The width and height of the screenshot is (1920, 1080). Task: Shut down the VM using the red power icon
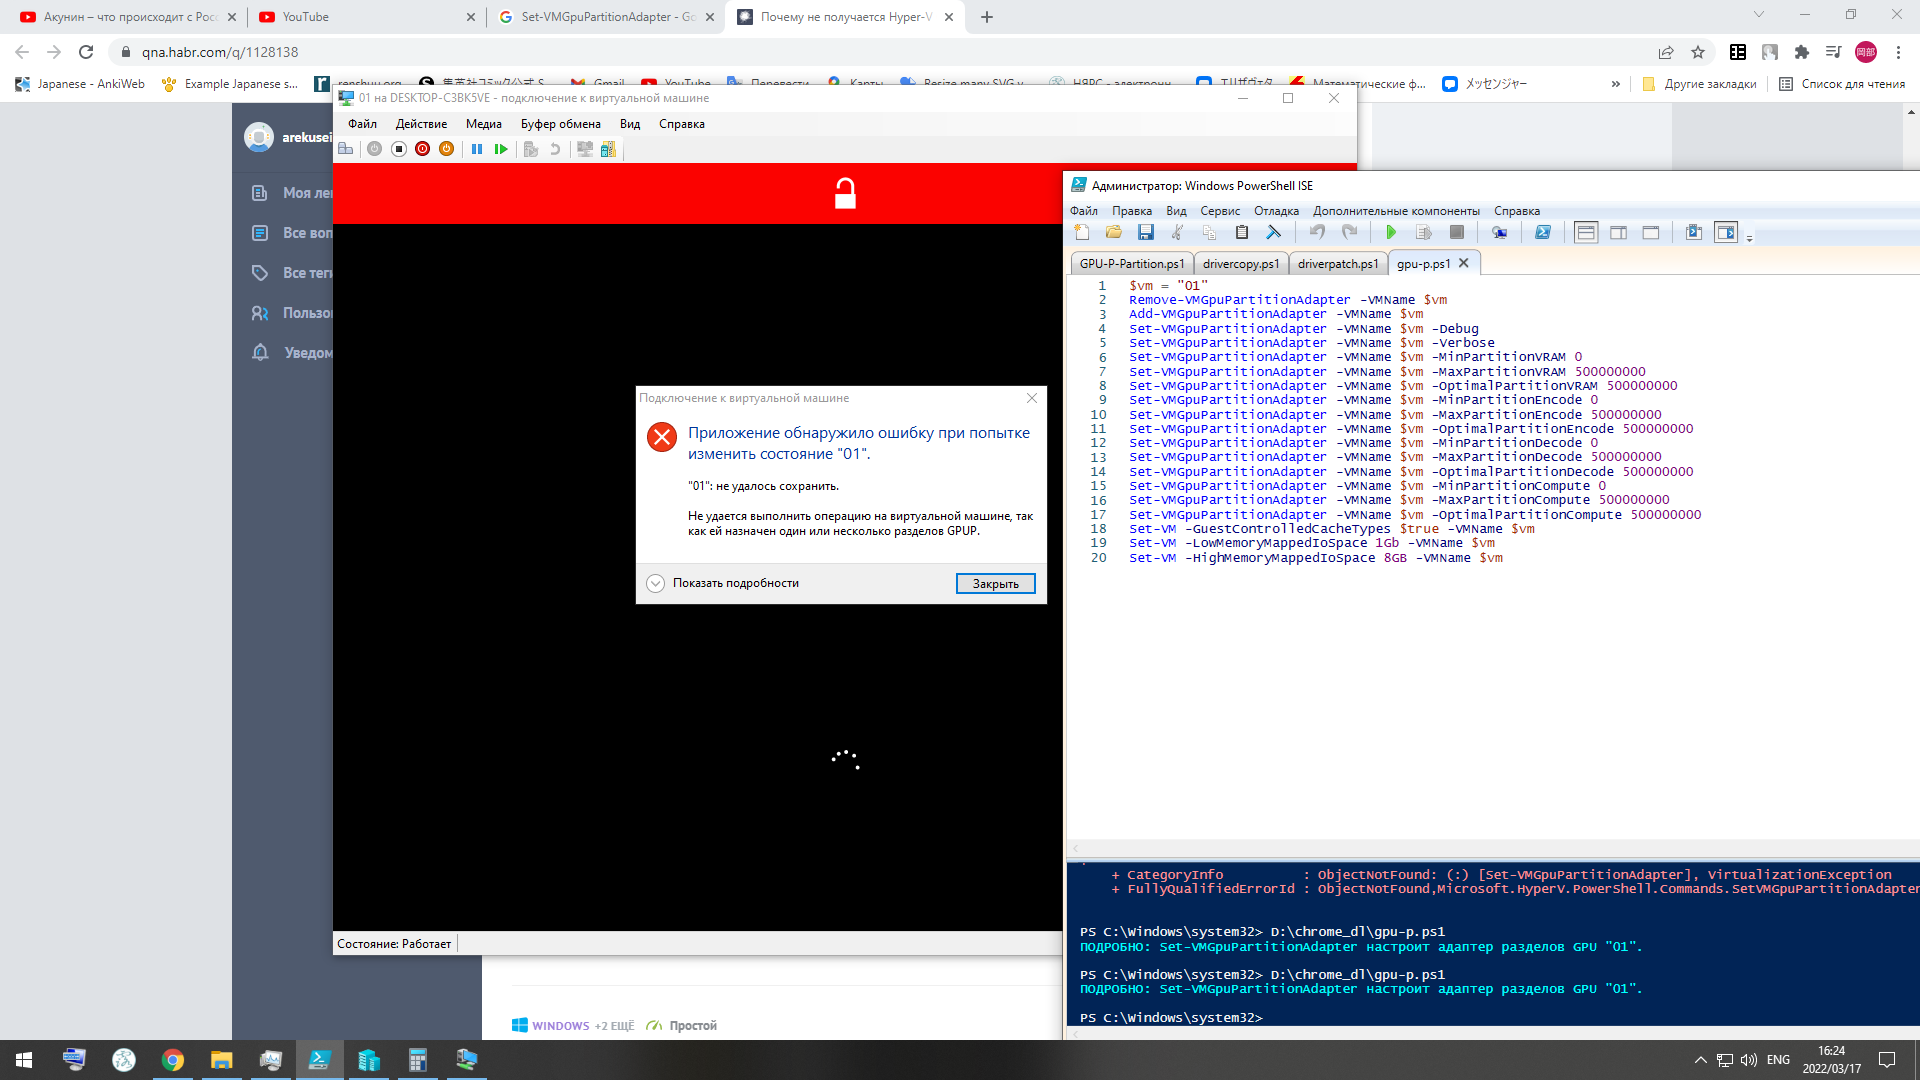[x=422, y=149]
